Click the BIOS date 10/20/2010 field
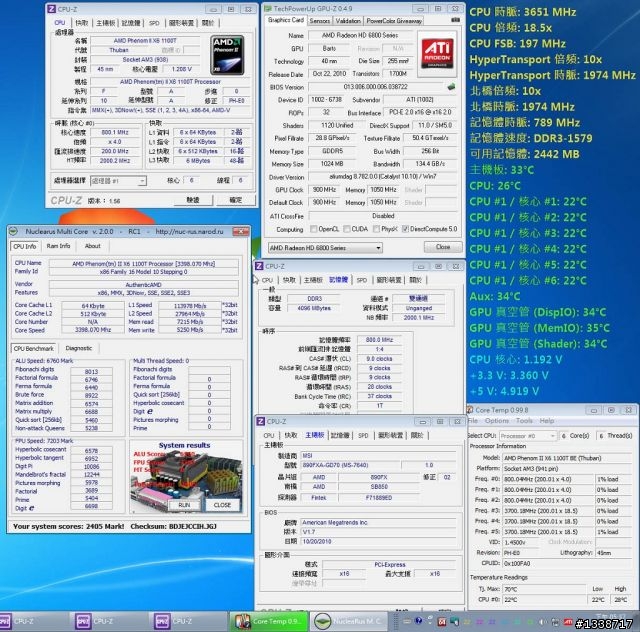640x632 pixels. coord(378,541)
